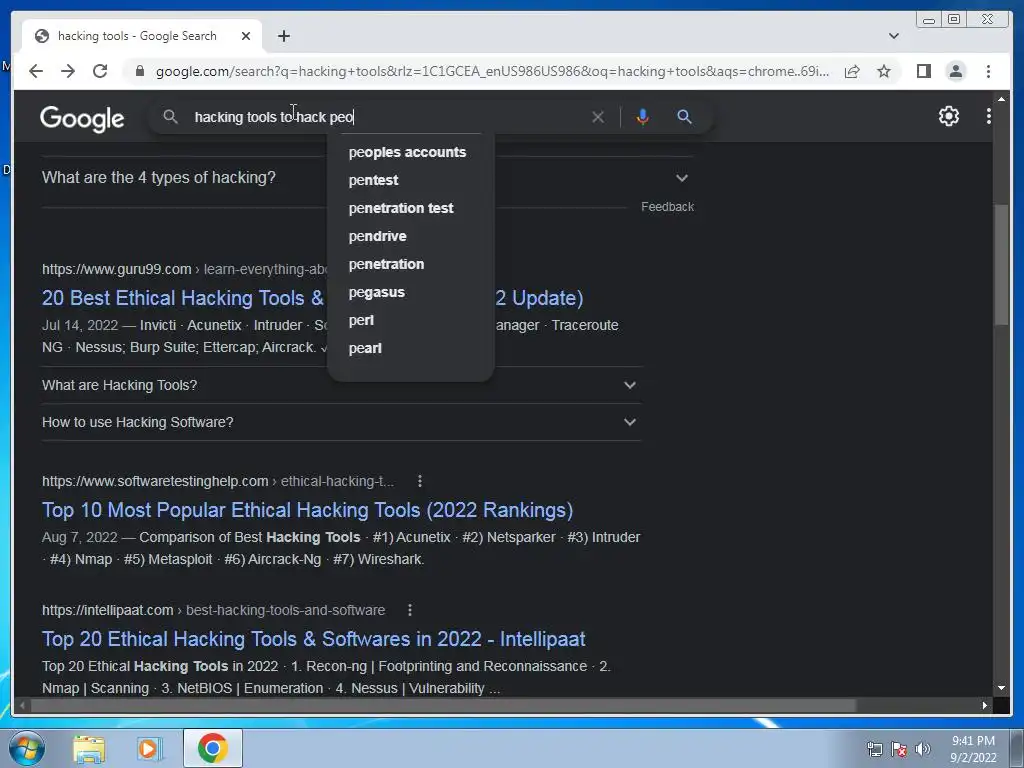Open options menu for softwaretestinghelp result
1024x768 pixels.
pyautogui.click(x=420, y=481)
